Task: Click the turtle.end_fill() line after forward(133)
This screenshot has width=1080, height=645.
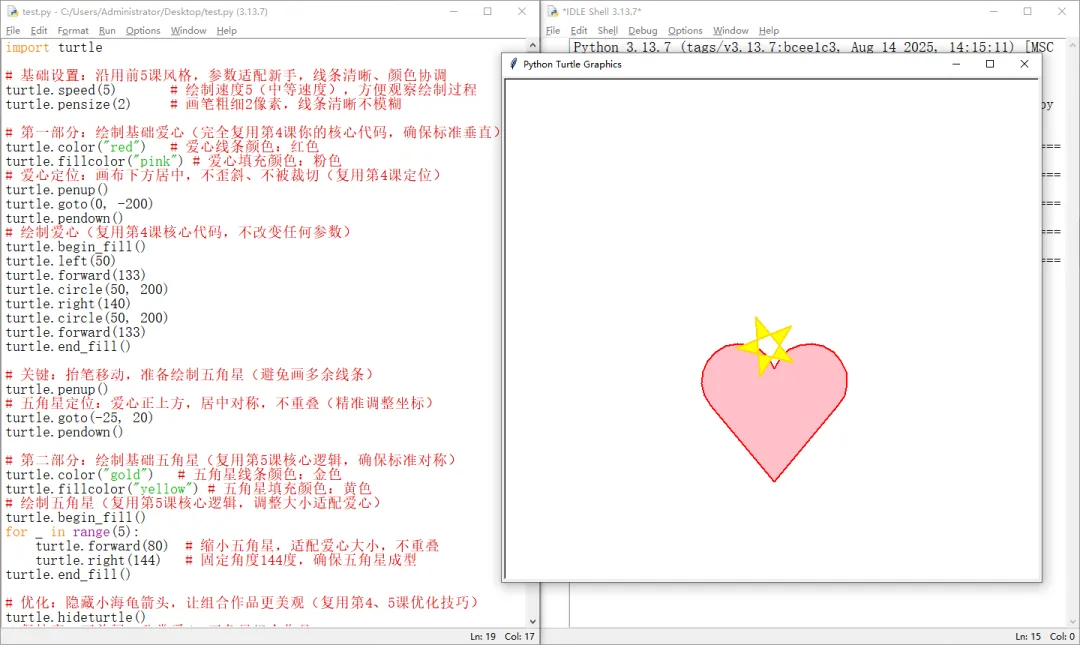Action: pos(68,347)
